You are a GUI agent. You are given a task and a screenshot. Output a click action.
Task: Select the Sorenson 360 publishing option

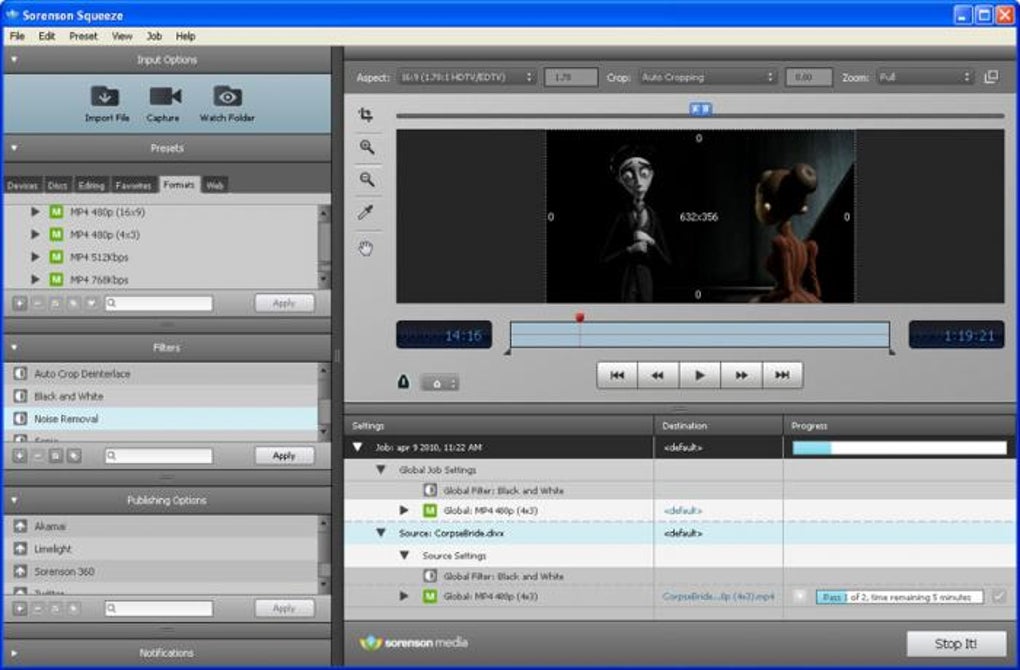tap(161, 571)
